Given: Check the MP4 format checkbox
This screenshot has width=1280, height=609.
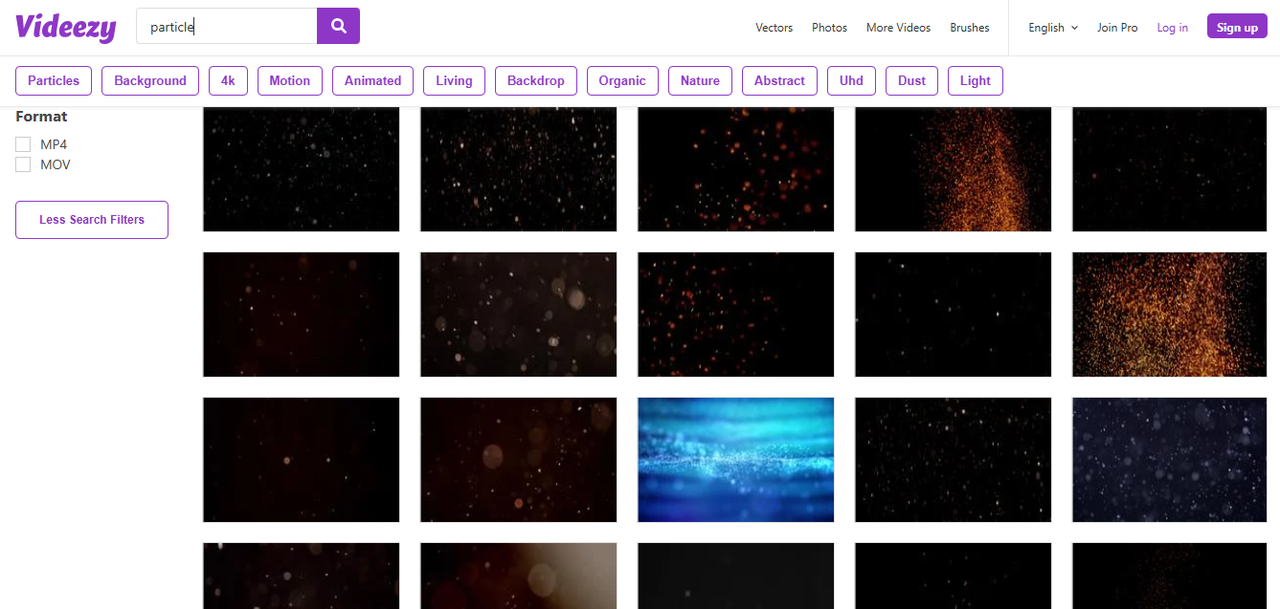Looking at the screenshot, I should [x=23, y=145].
